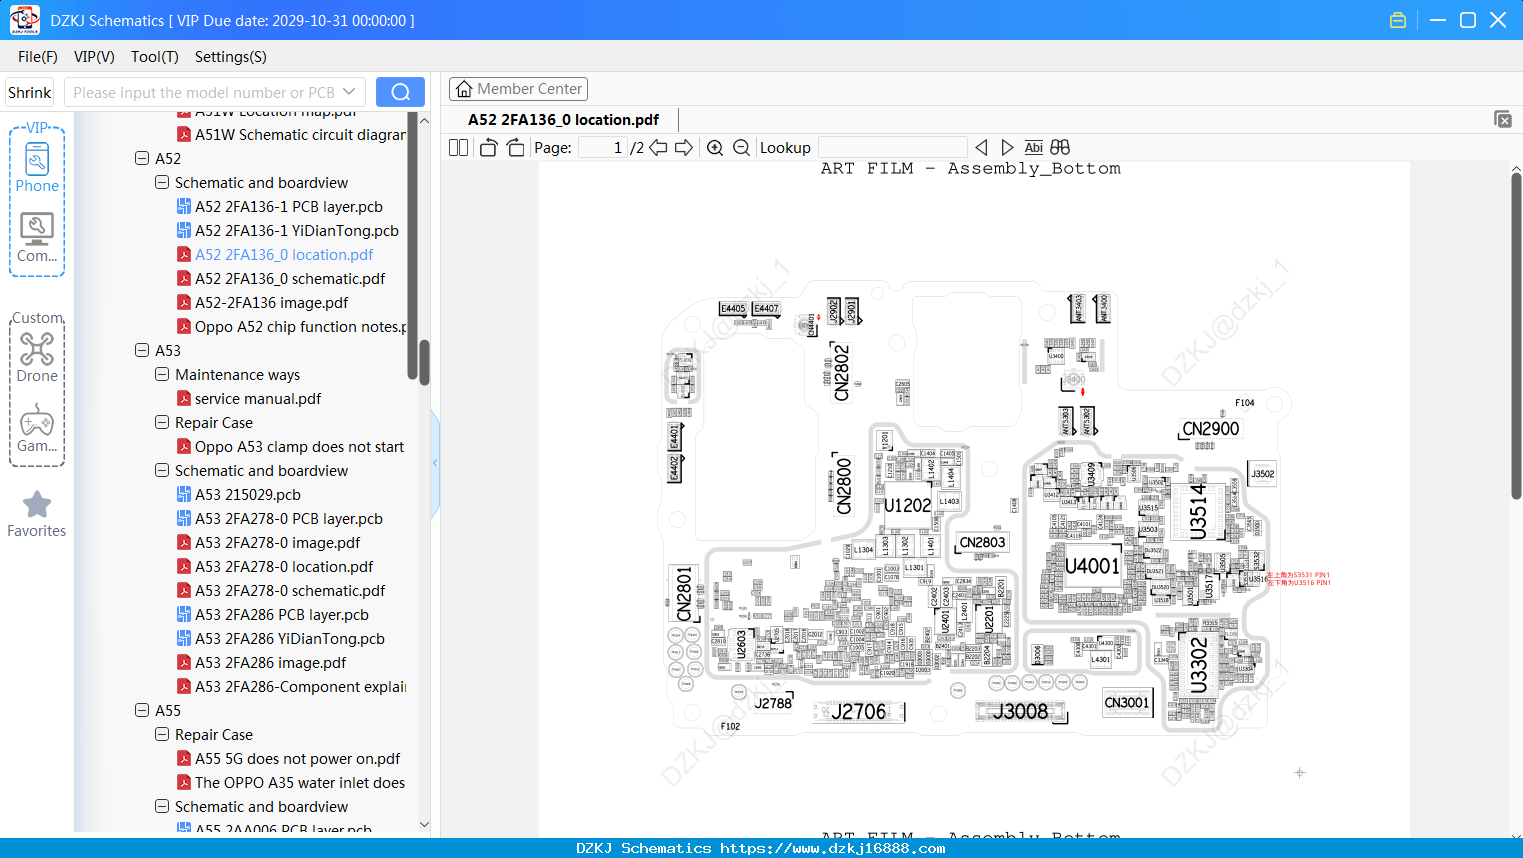Zoom out of the PDF

[741, 148]
